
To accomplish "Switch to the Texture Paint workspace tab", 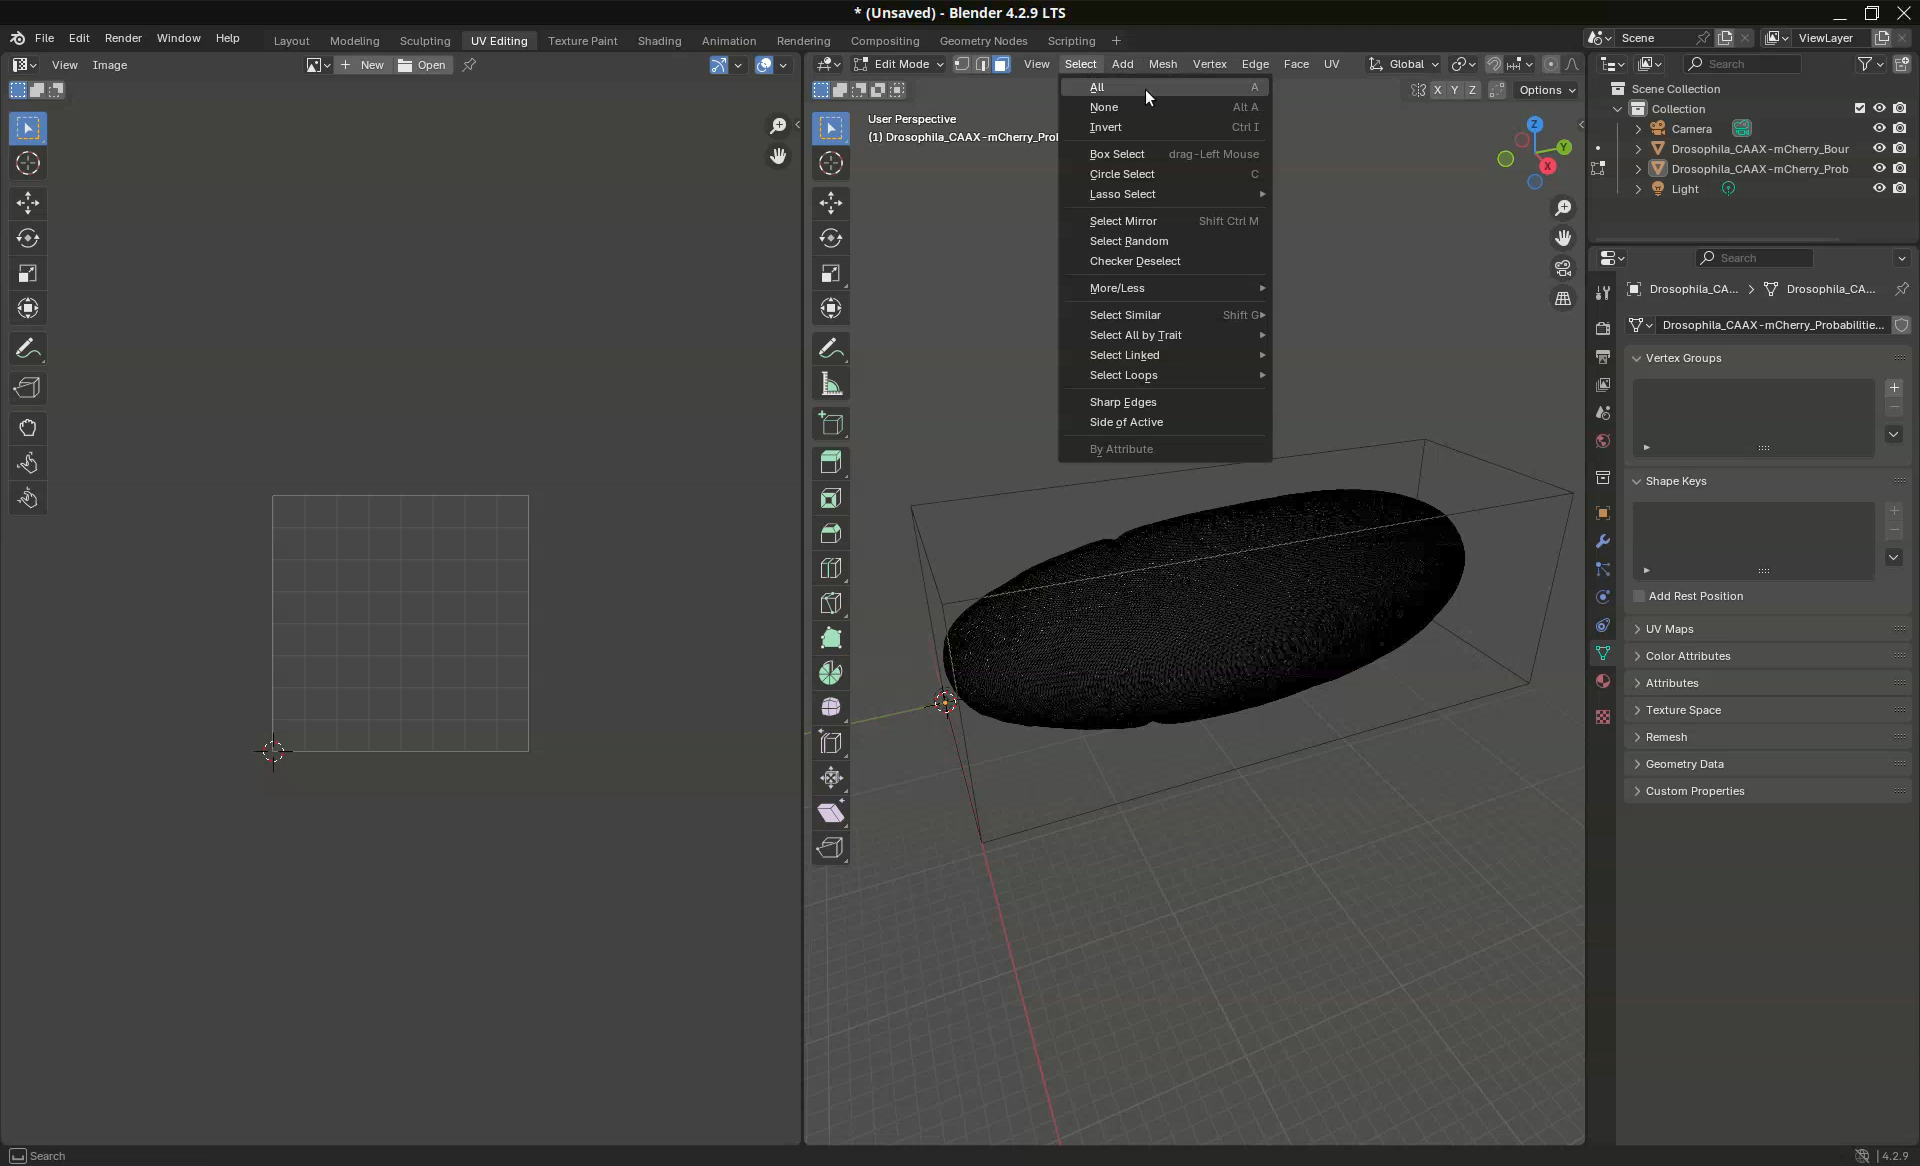I will pyautogui.click(x=582, y=41).
